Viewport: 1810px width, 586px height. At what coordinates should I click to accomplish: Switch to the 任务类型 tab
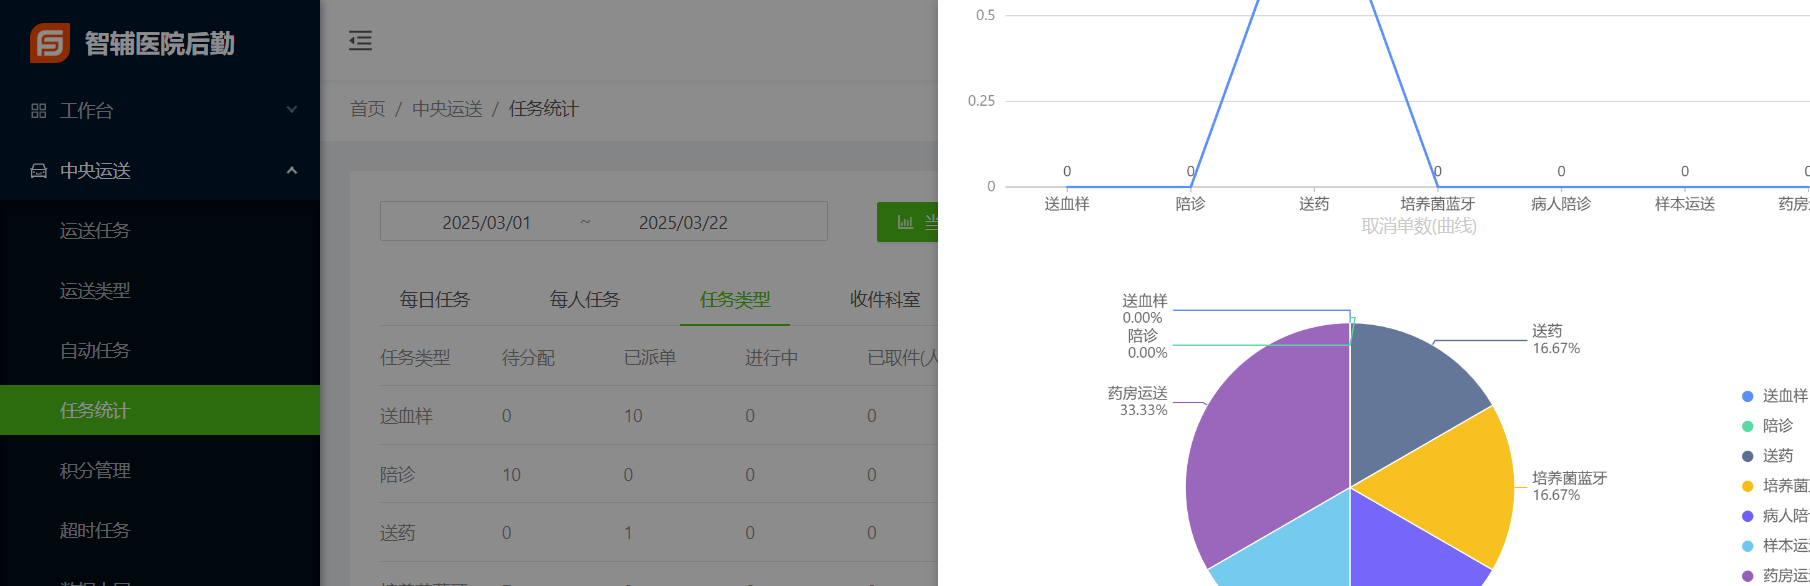(x=735, y=299)
